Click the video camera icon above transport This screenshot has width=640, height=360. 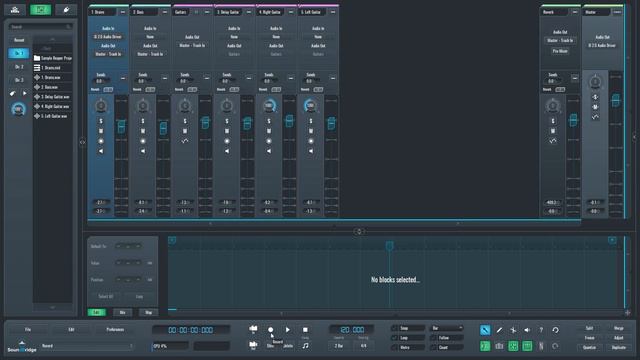[x=253, y=329]
